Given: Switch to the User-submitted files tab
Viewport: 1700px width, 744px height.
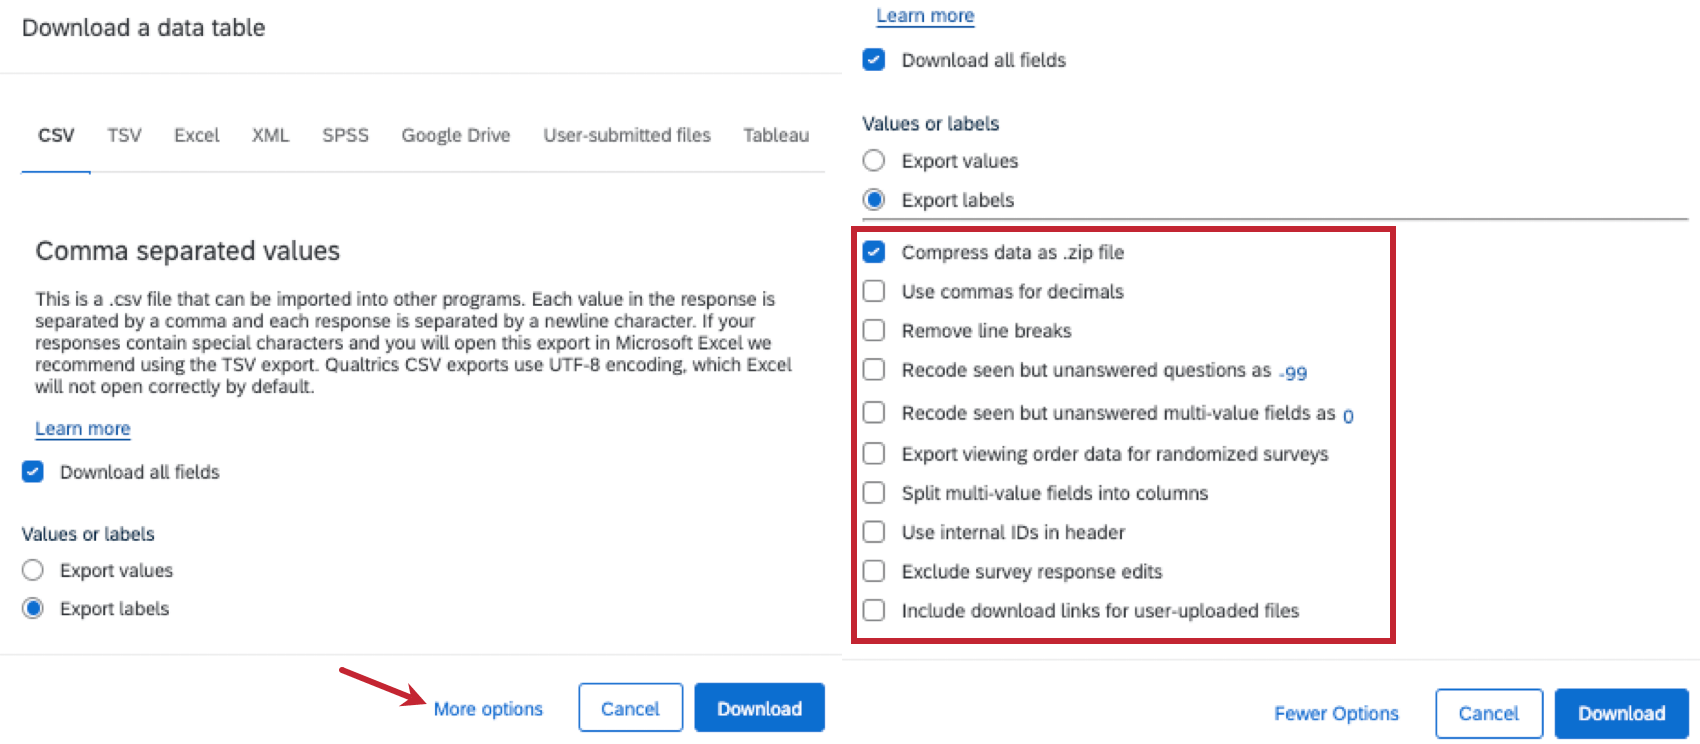Looking at the screenshot, I should 627,135.
